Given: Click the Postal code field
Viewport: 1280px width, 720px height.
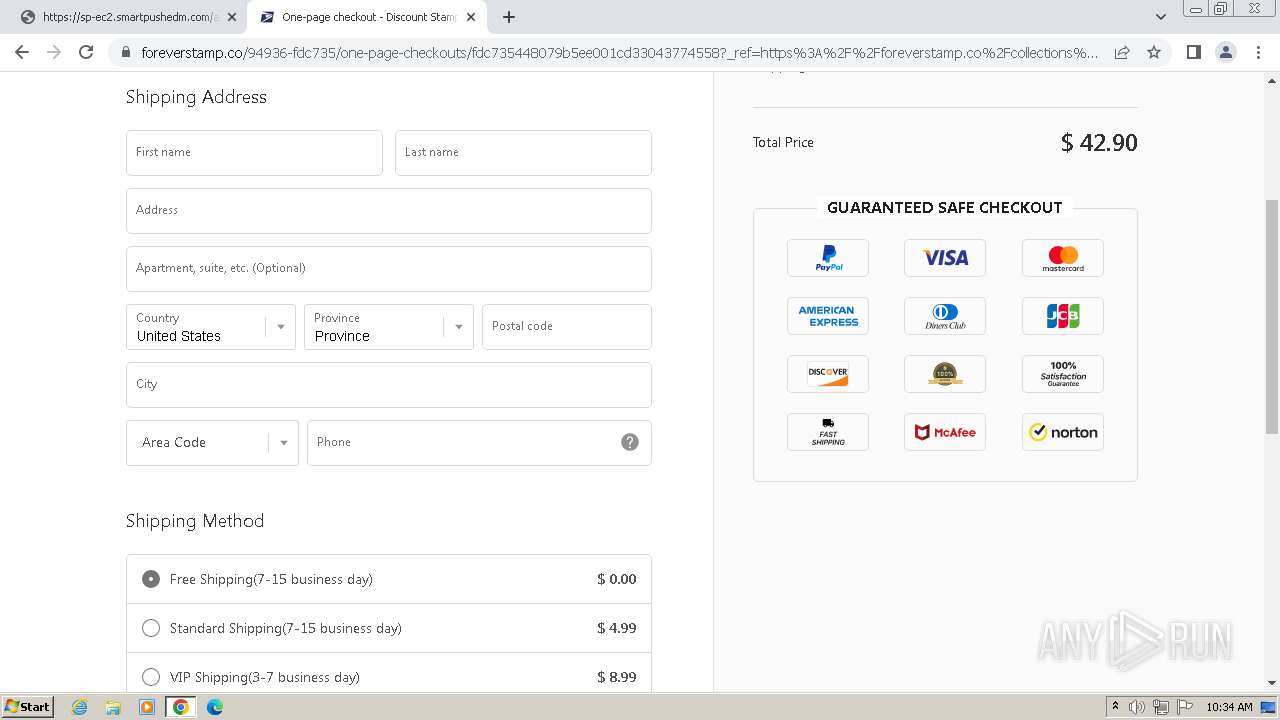Looking at the screenshot, I should click(567, 327).
